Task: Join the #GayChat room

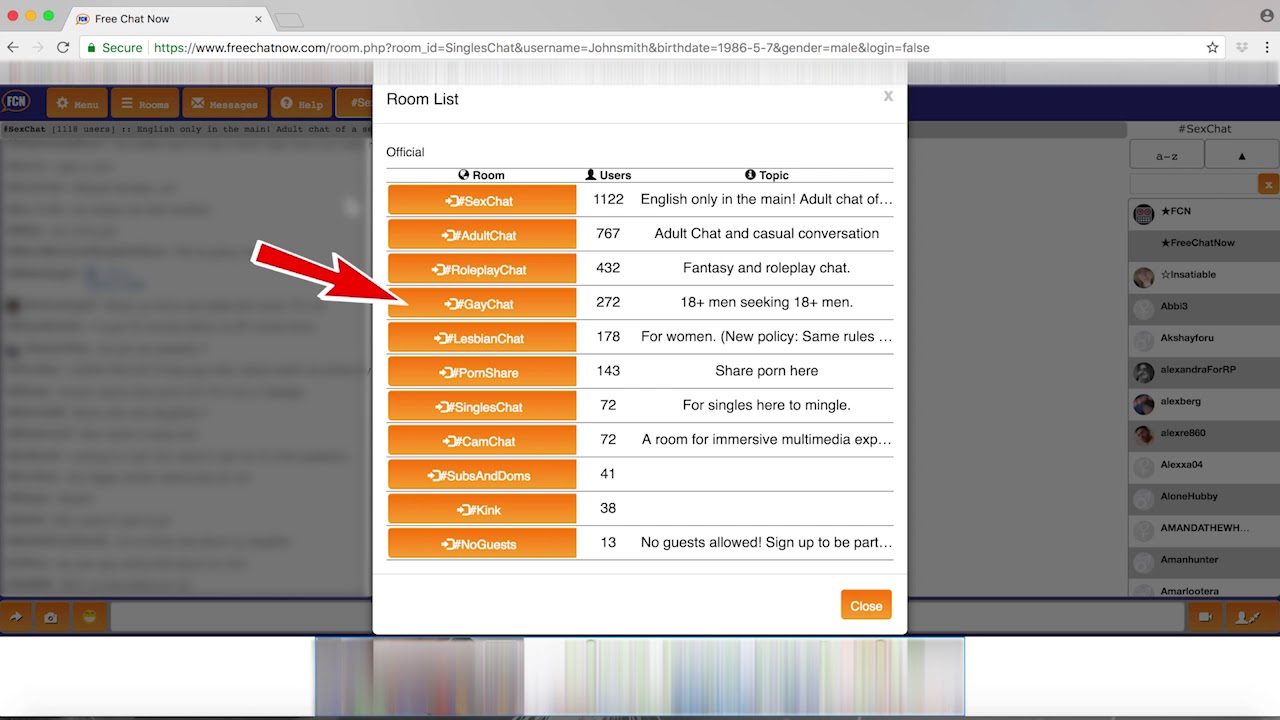Action: point(482,303)
